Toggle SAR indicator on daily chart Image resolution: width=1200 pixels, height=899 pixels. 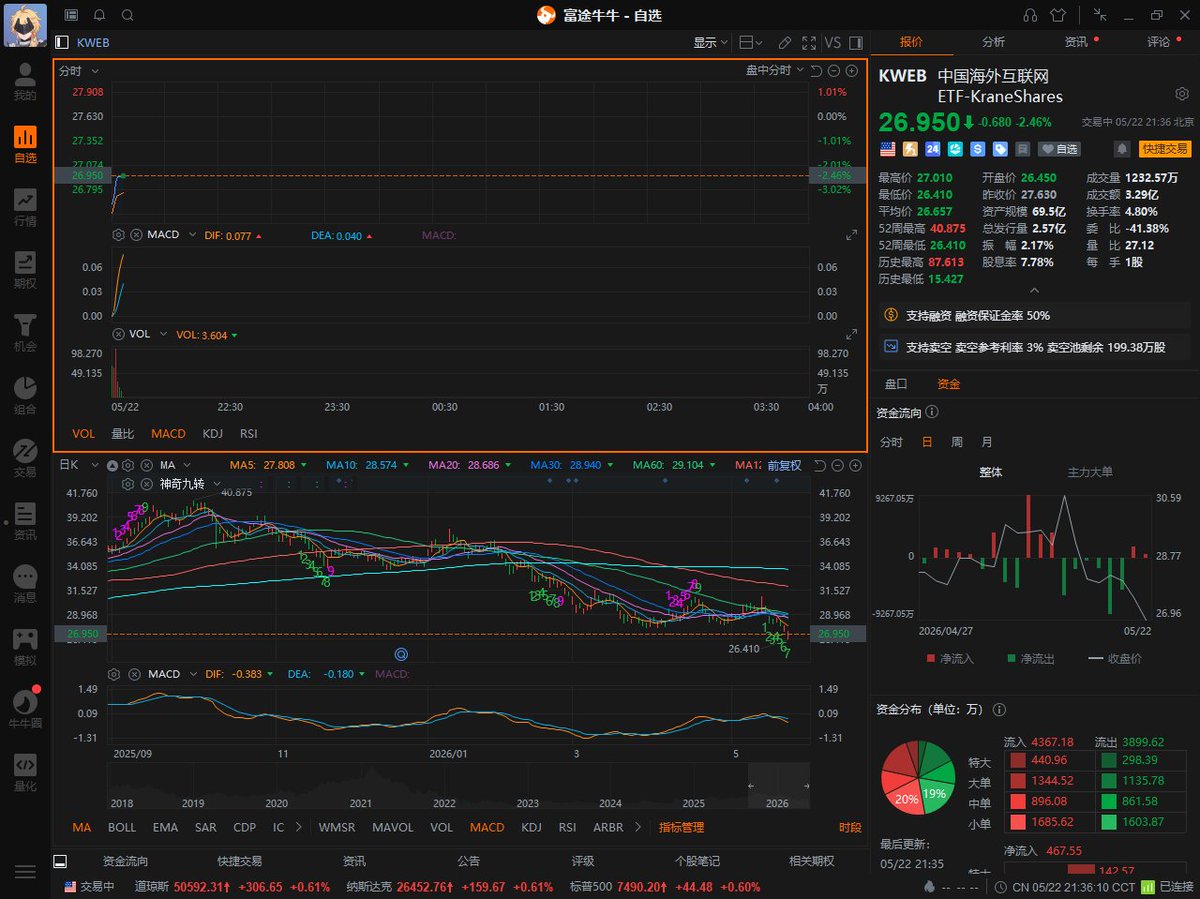click(206, 827)
